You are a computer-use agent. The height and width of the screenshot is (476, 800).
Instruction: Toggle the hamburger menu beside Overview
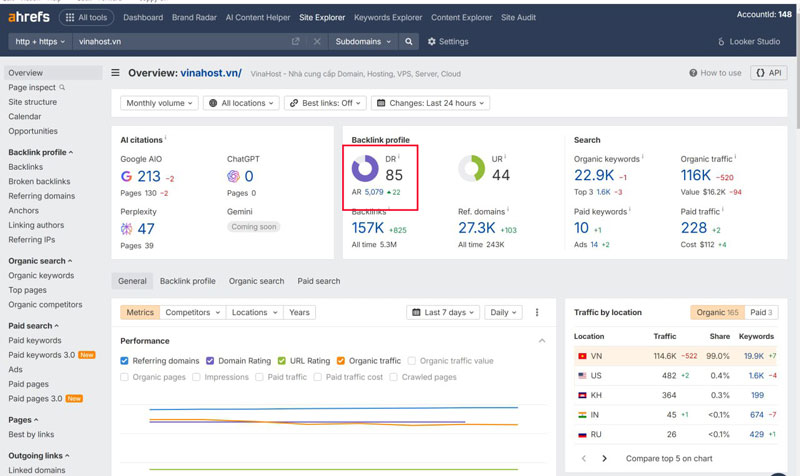click(116, 73)
